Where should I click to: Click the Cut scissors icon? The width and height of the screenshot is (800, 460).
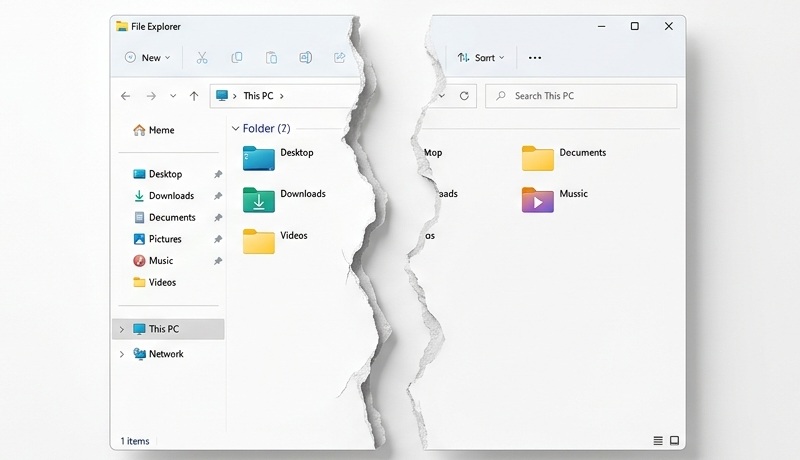pos(202,58)
